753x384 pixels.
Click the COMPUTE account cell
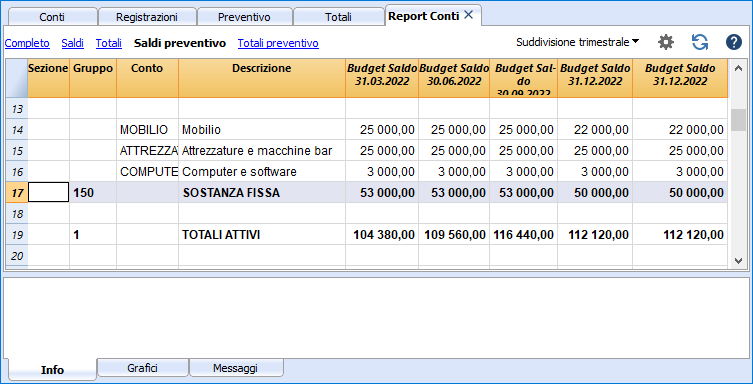[x=147, y=172]
